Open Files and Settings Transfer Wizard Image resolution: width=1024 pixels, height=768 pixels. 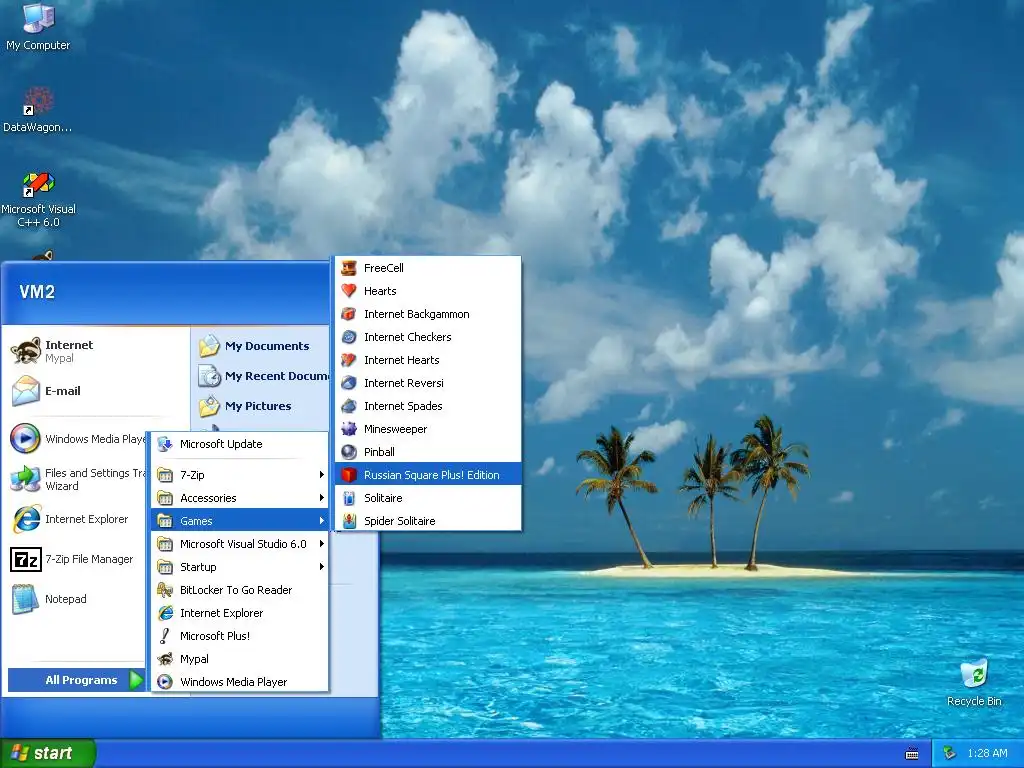pos(77,479)
